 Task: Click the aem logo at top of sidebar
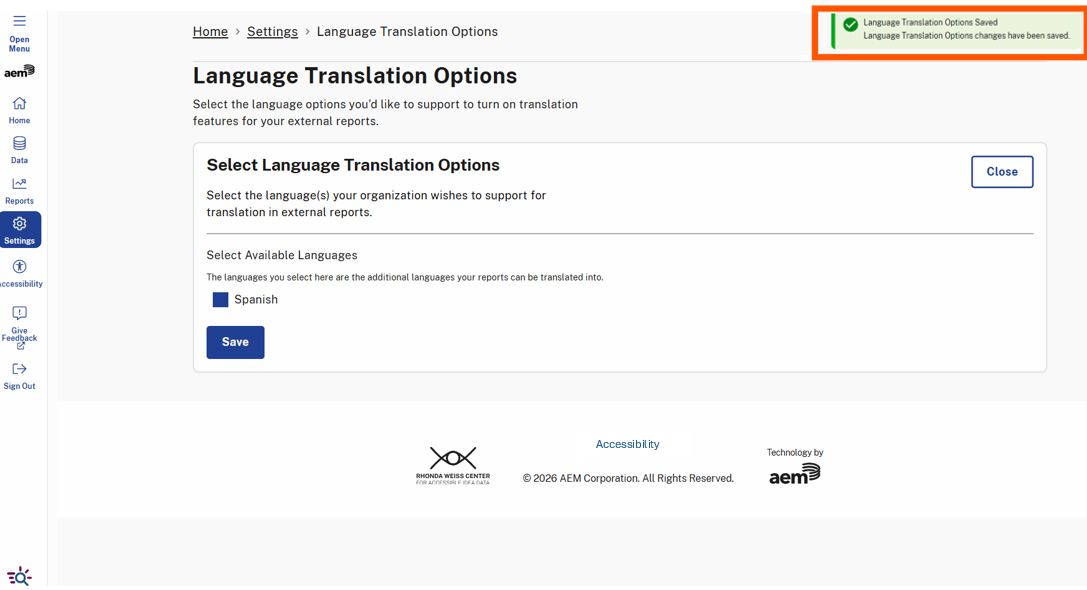point(20,70)
